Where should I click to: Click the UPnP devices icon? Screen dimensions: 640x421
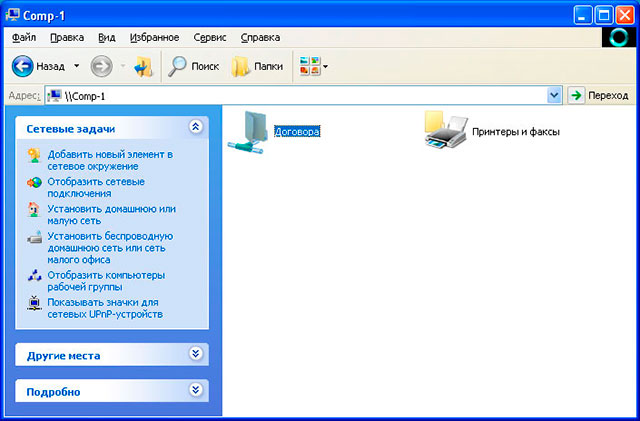point(34,303)
